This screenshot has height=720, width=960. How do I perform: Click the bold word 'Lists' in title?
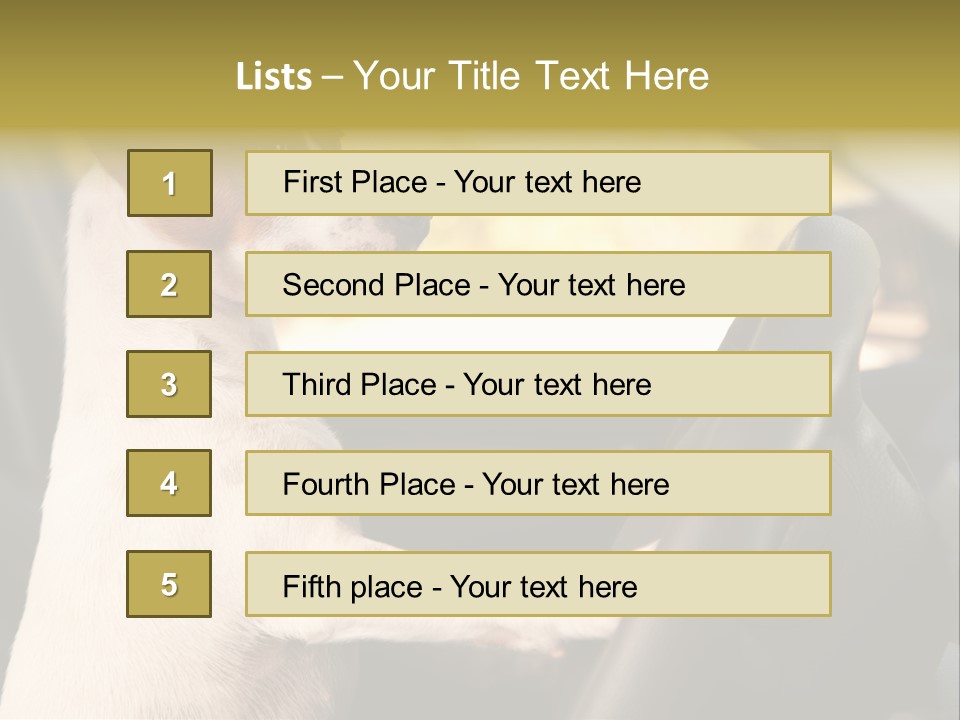click(274, 76)
